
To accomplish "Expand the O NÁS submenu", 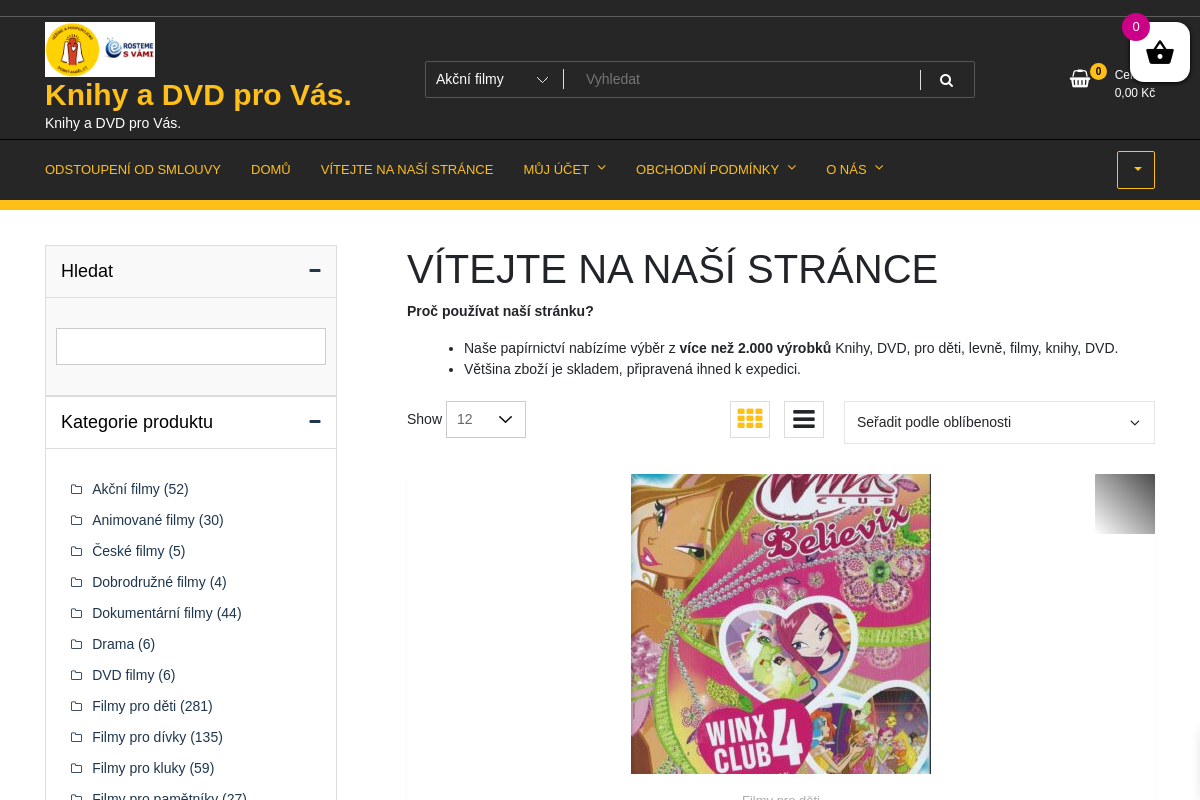I will pyautogui.click(x=879, y=168).
